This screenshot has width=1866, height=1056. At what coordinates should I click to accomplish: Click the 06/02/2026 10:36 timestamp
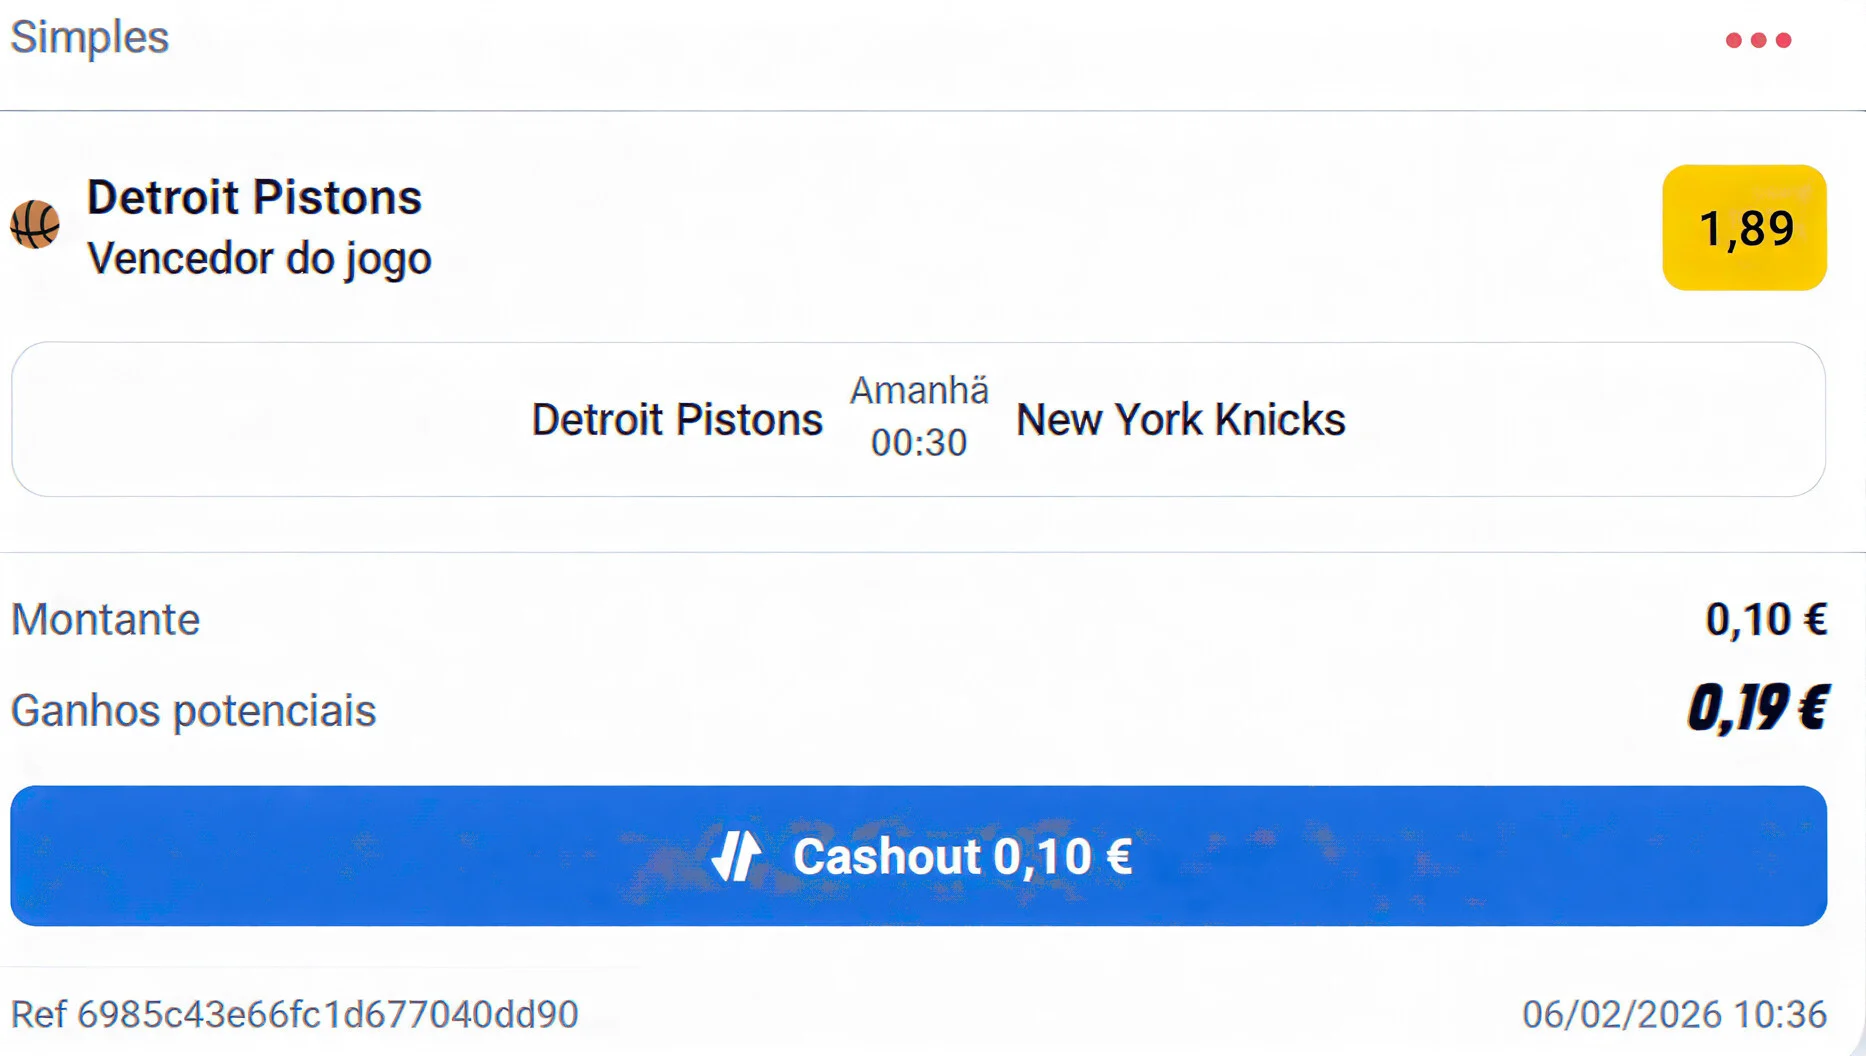click(x=1674, y=1014)
